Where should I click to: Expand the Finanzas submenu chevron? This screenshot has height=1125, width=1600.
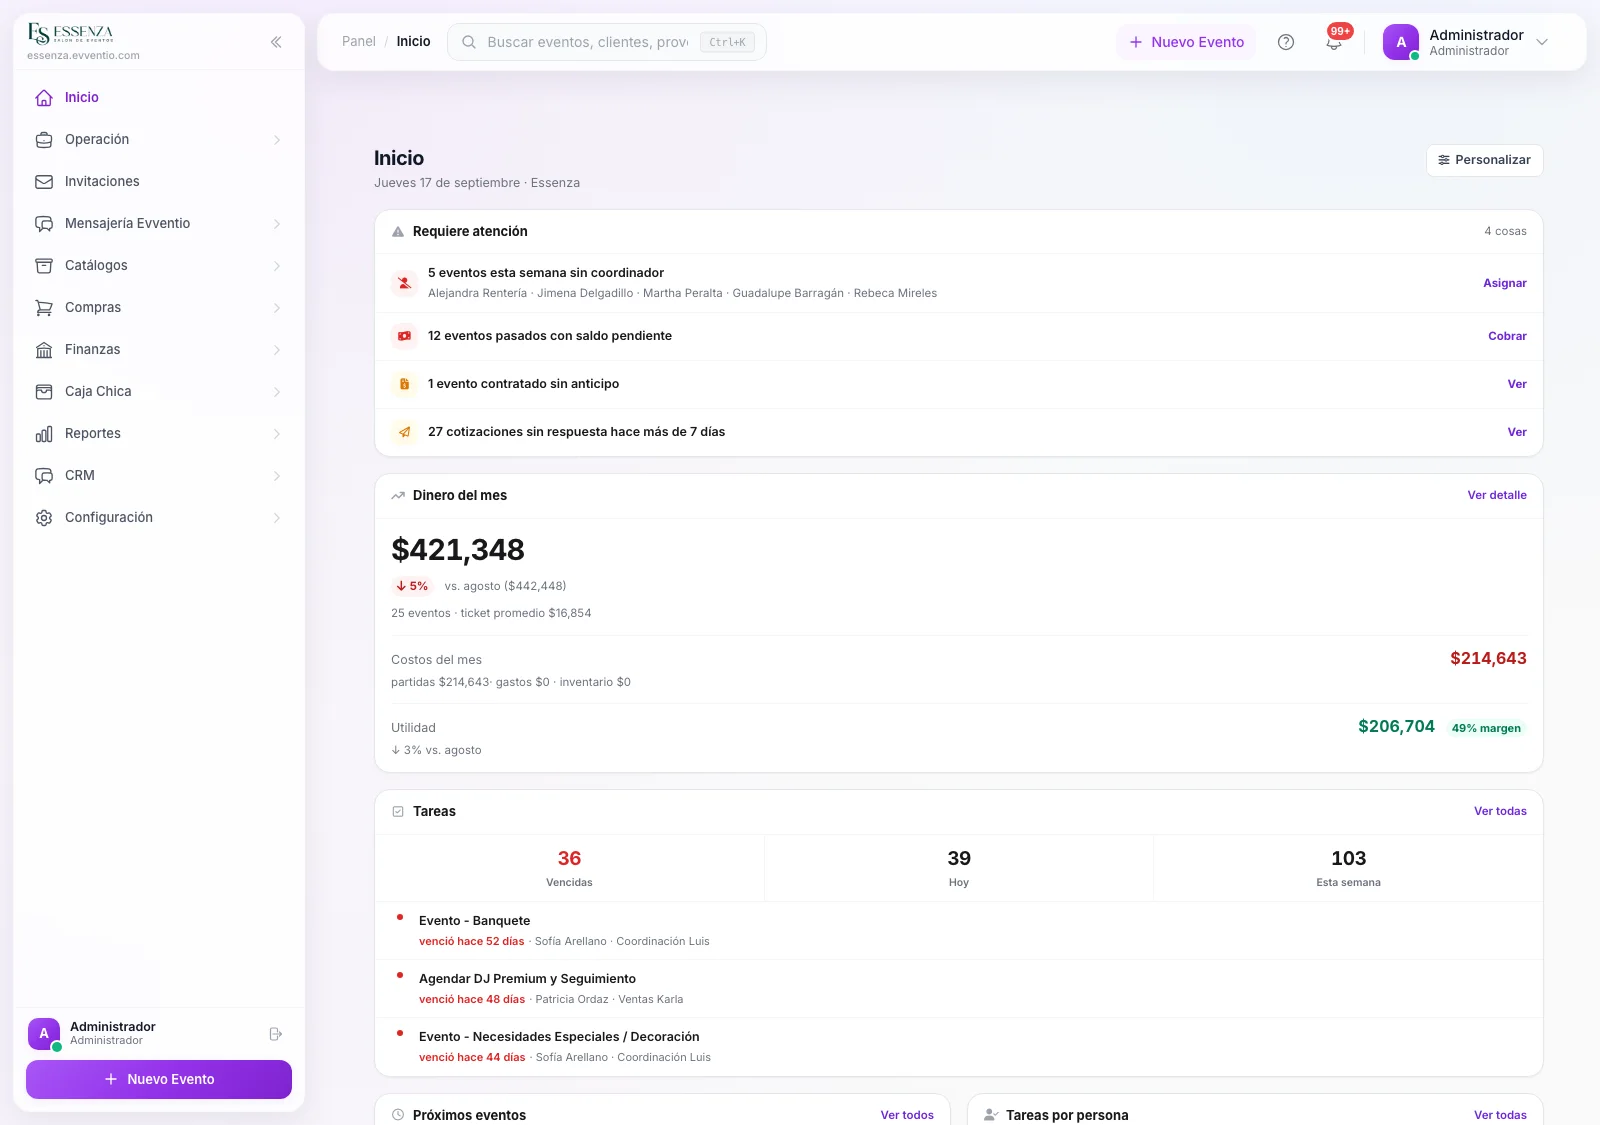[x=277, y=350]
